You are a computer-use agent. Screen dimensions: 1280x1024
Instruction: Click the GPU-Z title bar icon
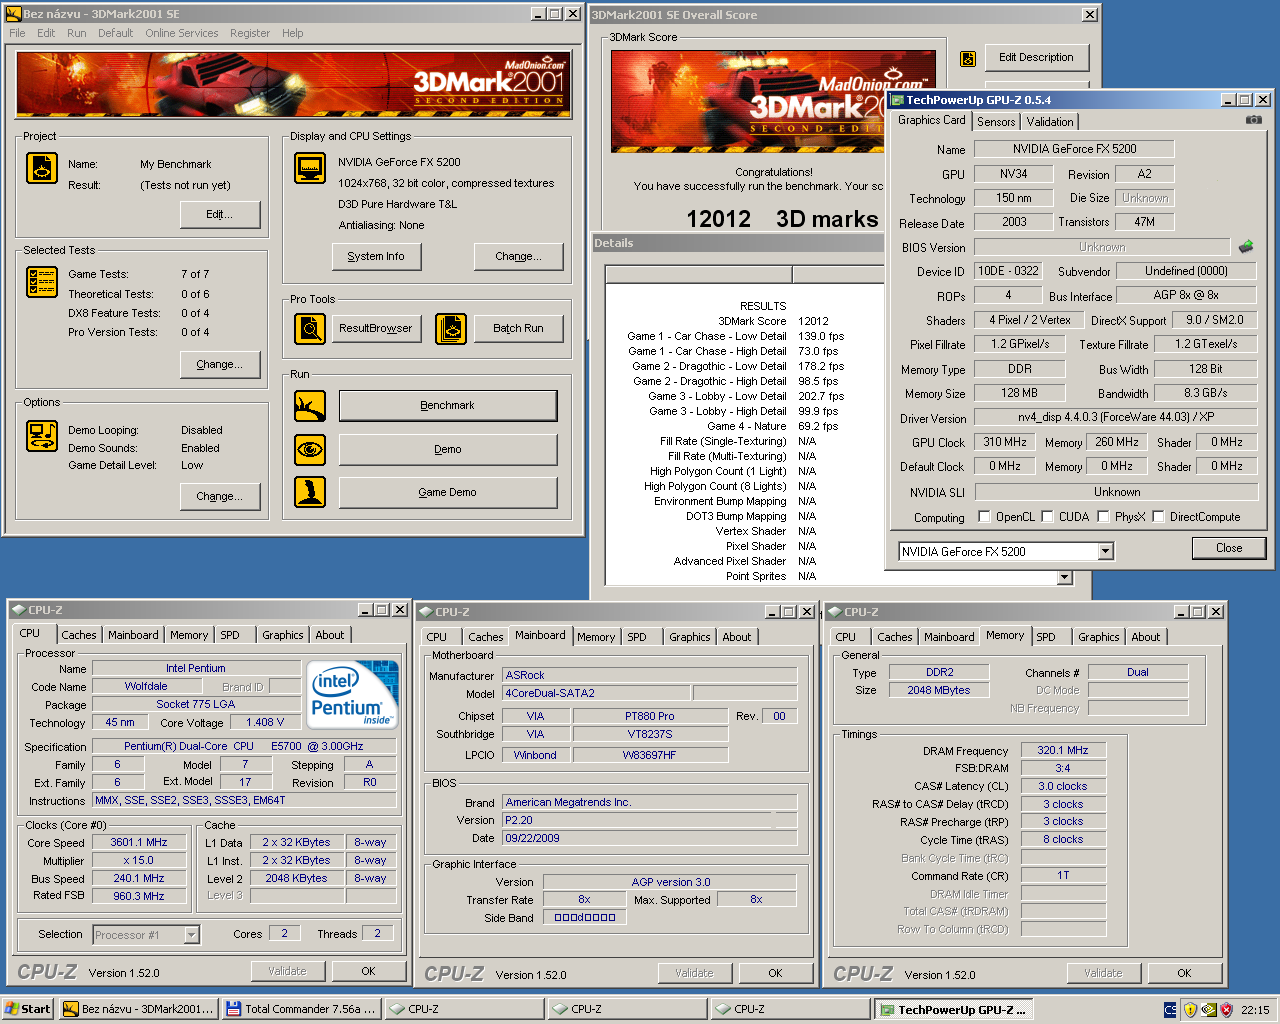click(x=897, y=100)
